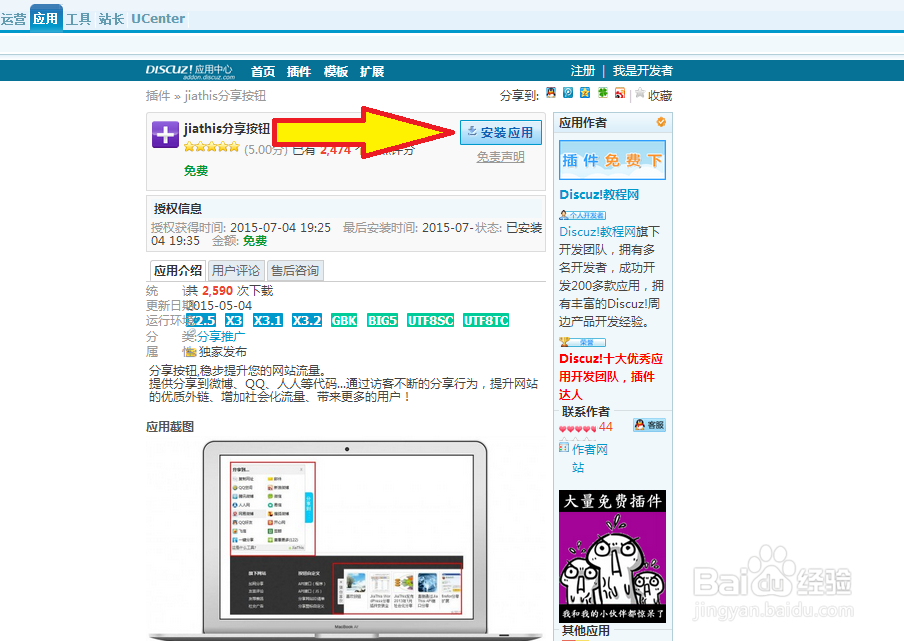
Task: Click the 已安装 status text
Action: click(524, 227)
